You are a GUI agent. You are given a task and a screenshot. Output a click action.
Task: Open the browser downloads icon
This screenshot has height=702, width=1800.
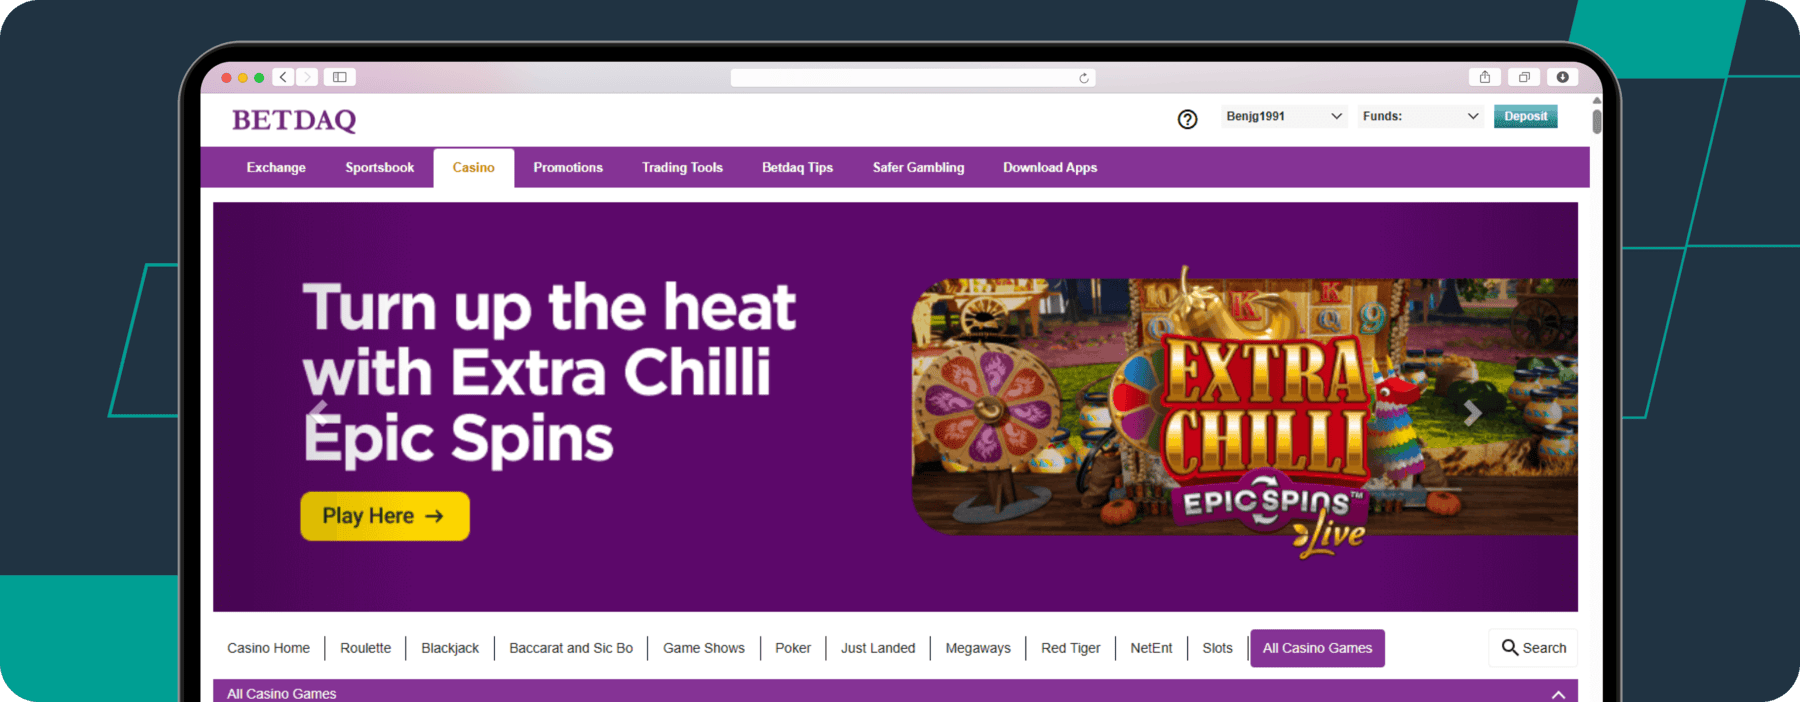coord(1563,77)
